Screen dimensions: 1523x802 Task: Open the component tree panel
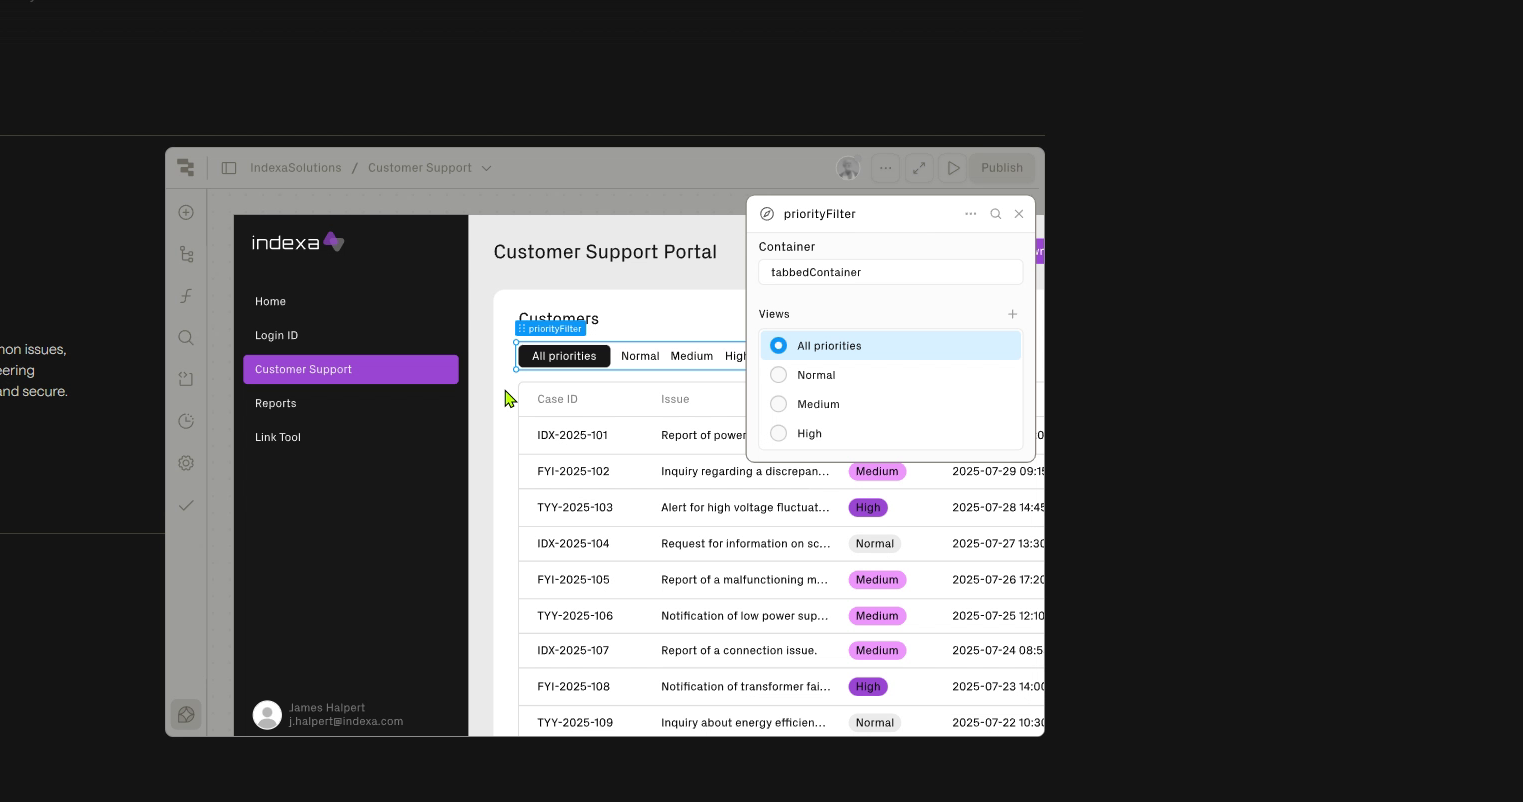(186, 254)
